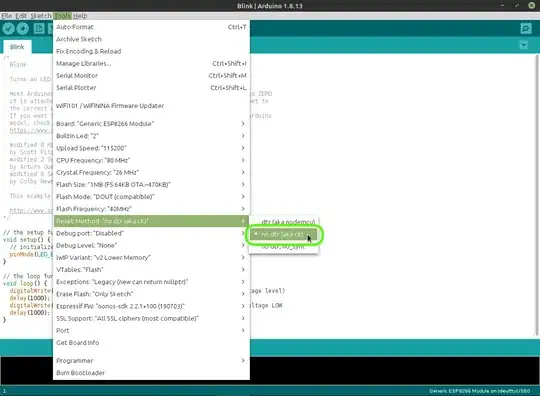The height and width of the screenshot is (396, 540).
Task: Open the tab options dropdown arrow
Action: point(523,45)
